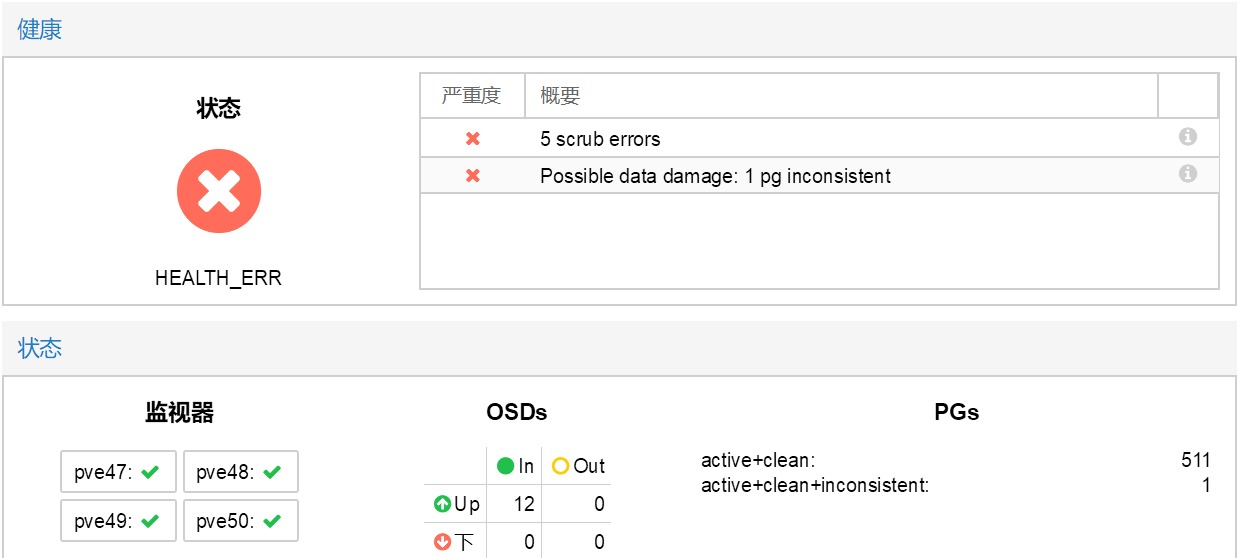Image resolution: width=1244 pixels, height=558 pixels.
Task: Click the yellow Out status circle icon
Action: click(x=560, y=466)
